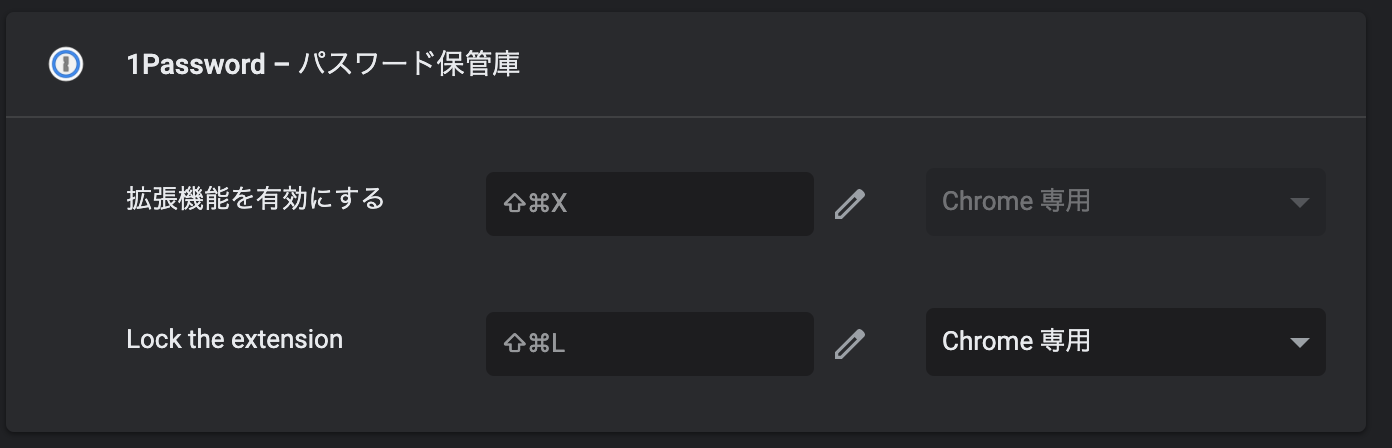Viewport: 1392px width, 448px height.
Task: Open the scope dropdown for 拡張機能を有効にする
Action: click(1125, 202)
